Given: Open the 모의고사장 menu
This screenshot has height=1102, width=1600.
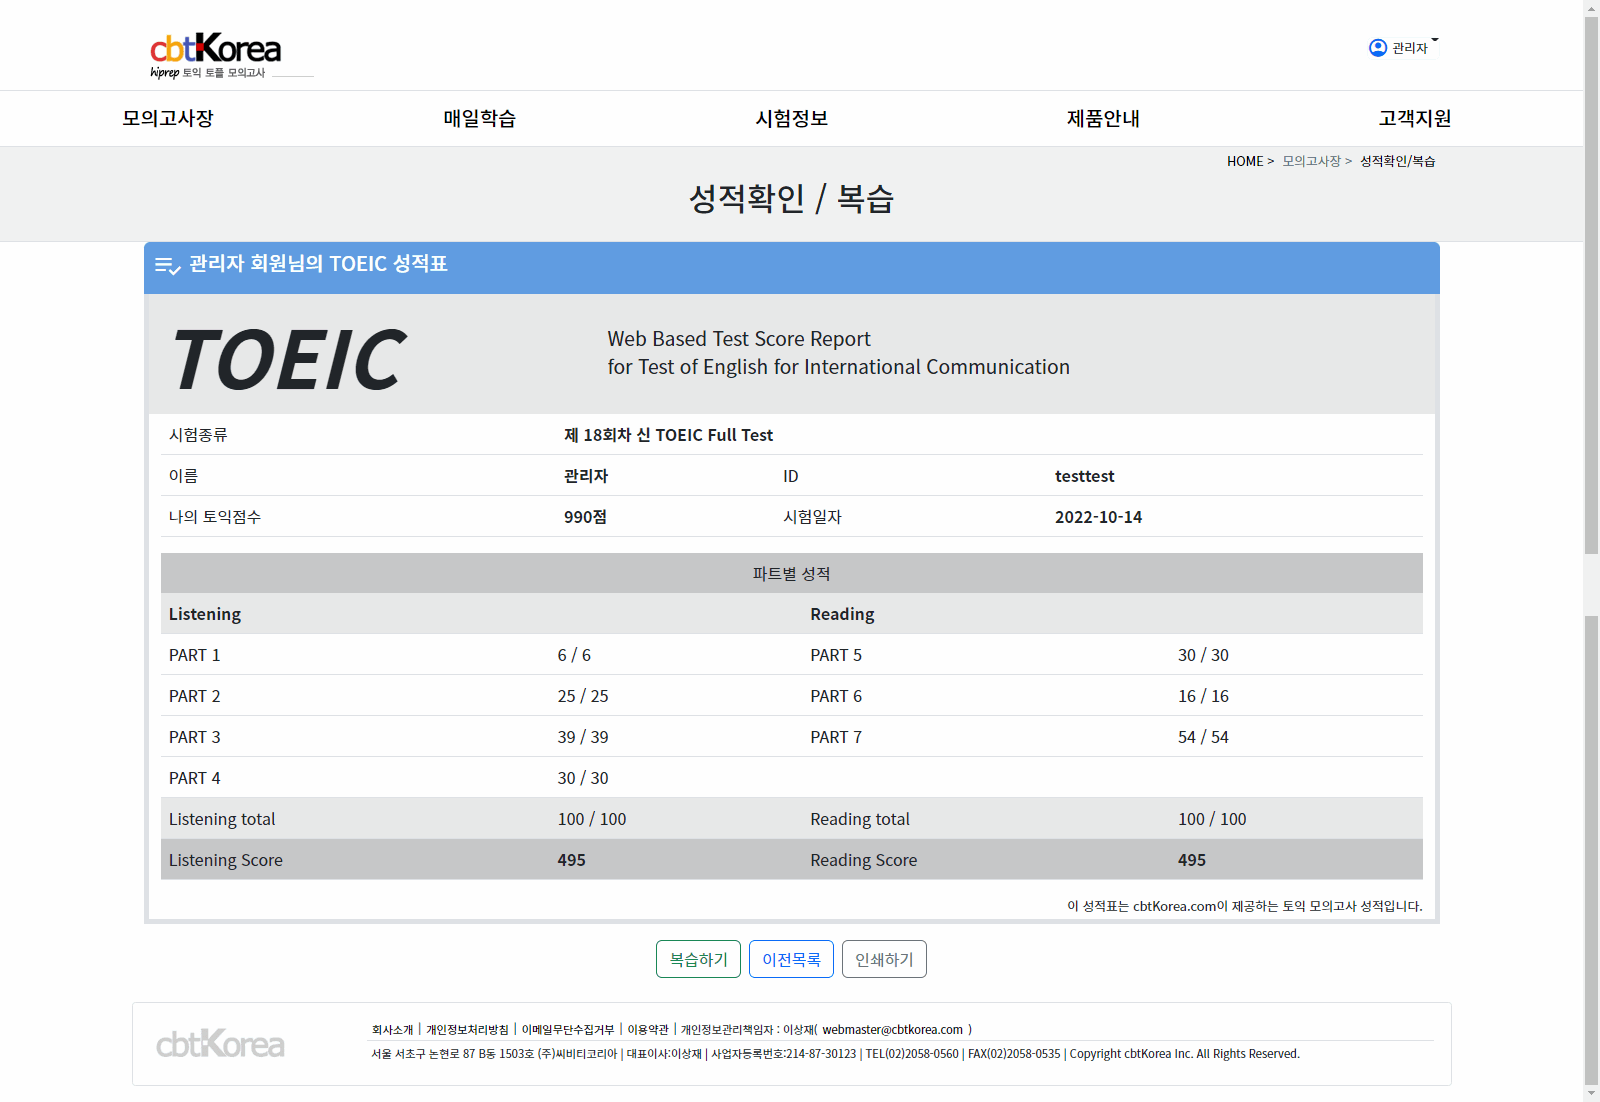Looking at the screenshot, I should pos(168,118).
